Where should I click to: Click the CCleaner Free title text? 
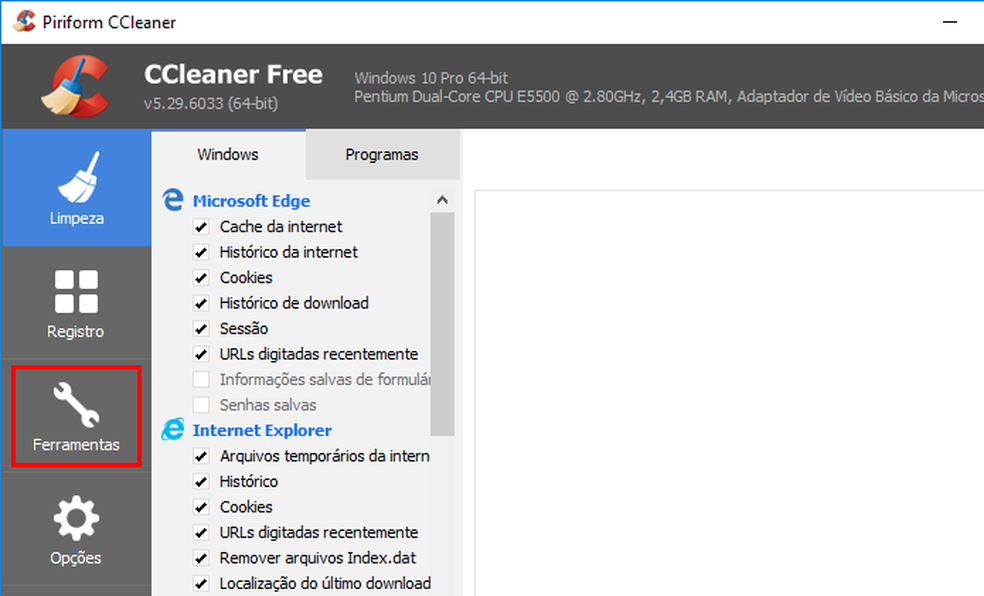click(233, 75)
